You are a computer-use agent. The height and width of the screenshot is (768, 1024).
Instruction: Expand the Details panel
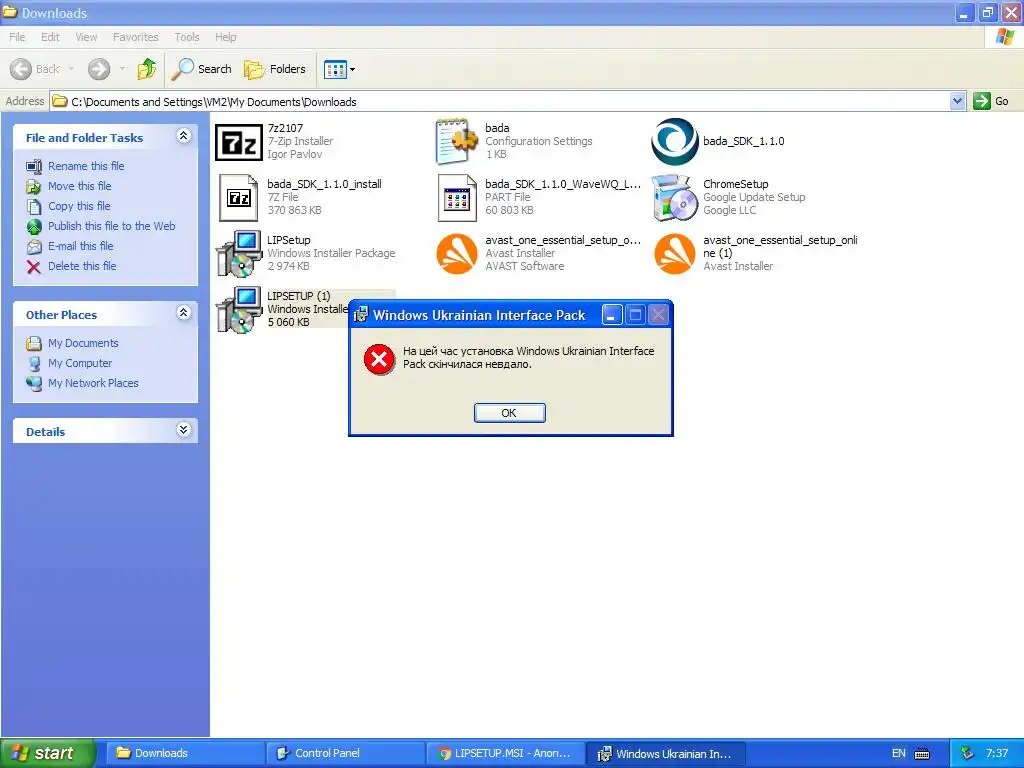184,430
